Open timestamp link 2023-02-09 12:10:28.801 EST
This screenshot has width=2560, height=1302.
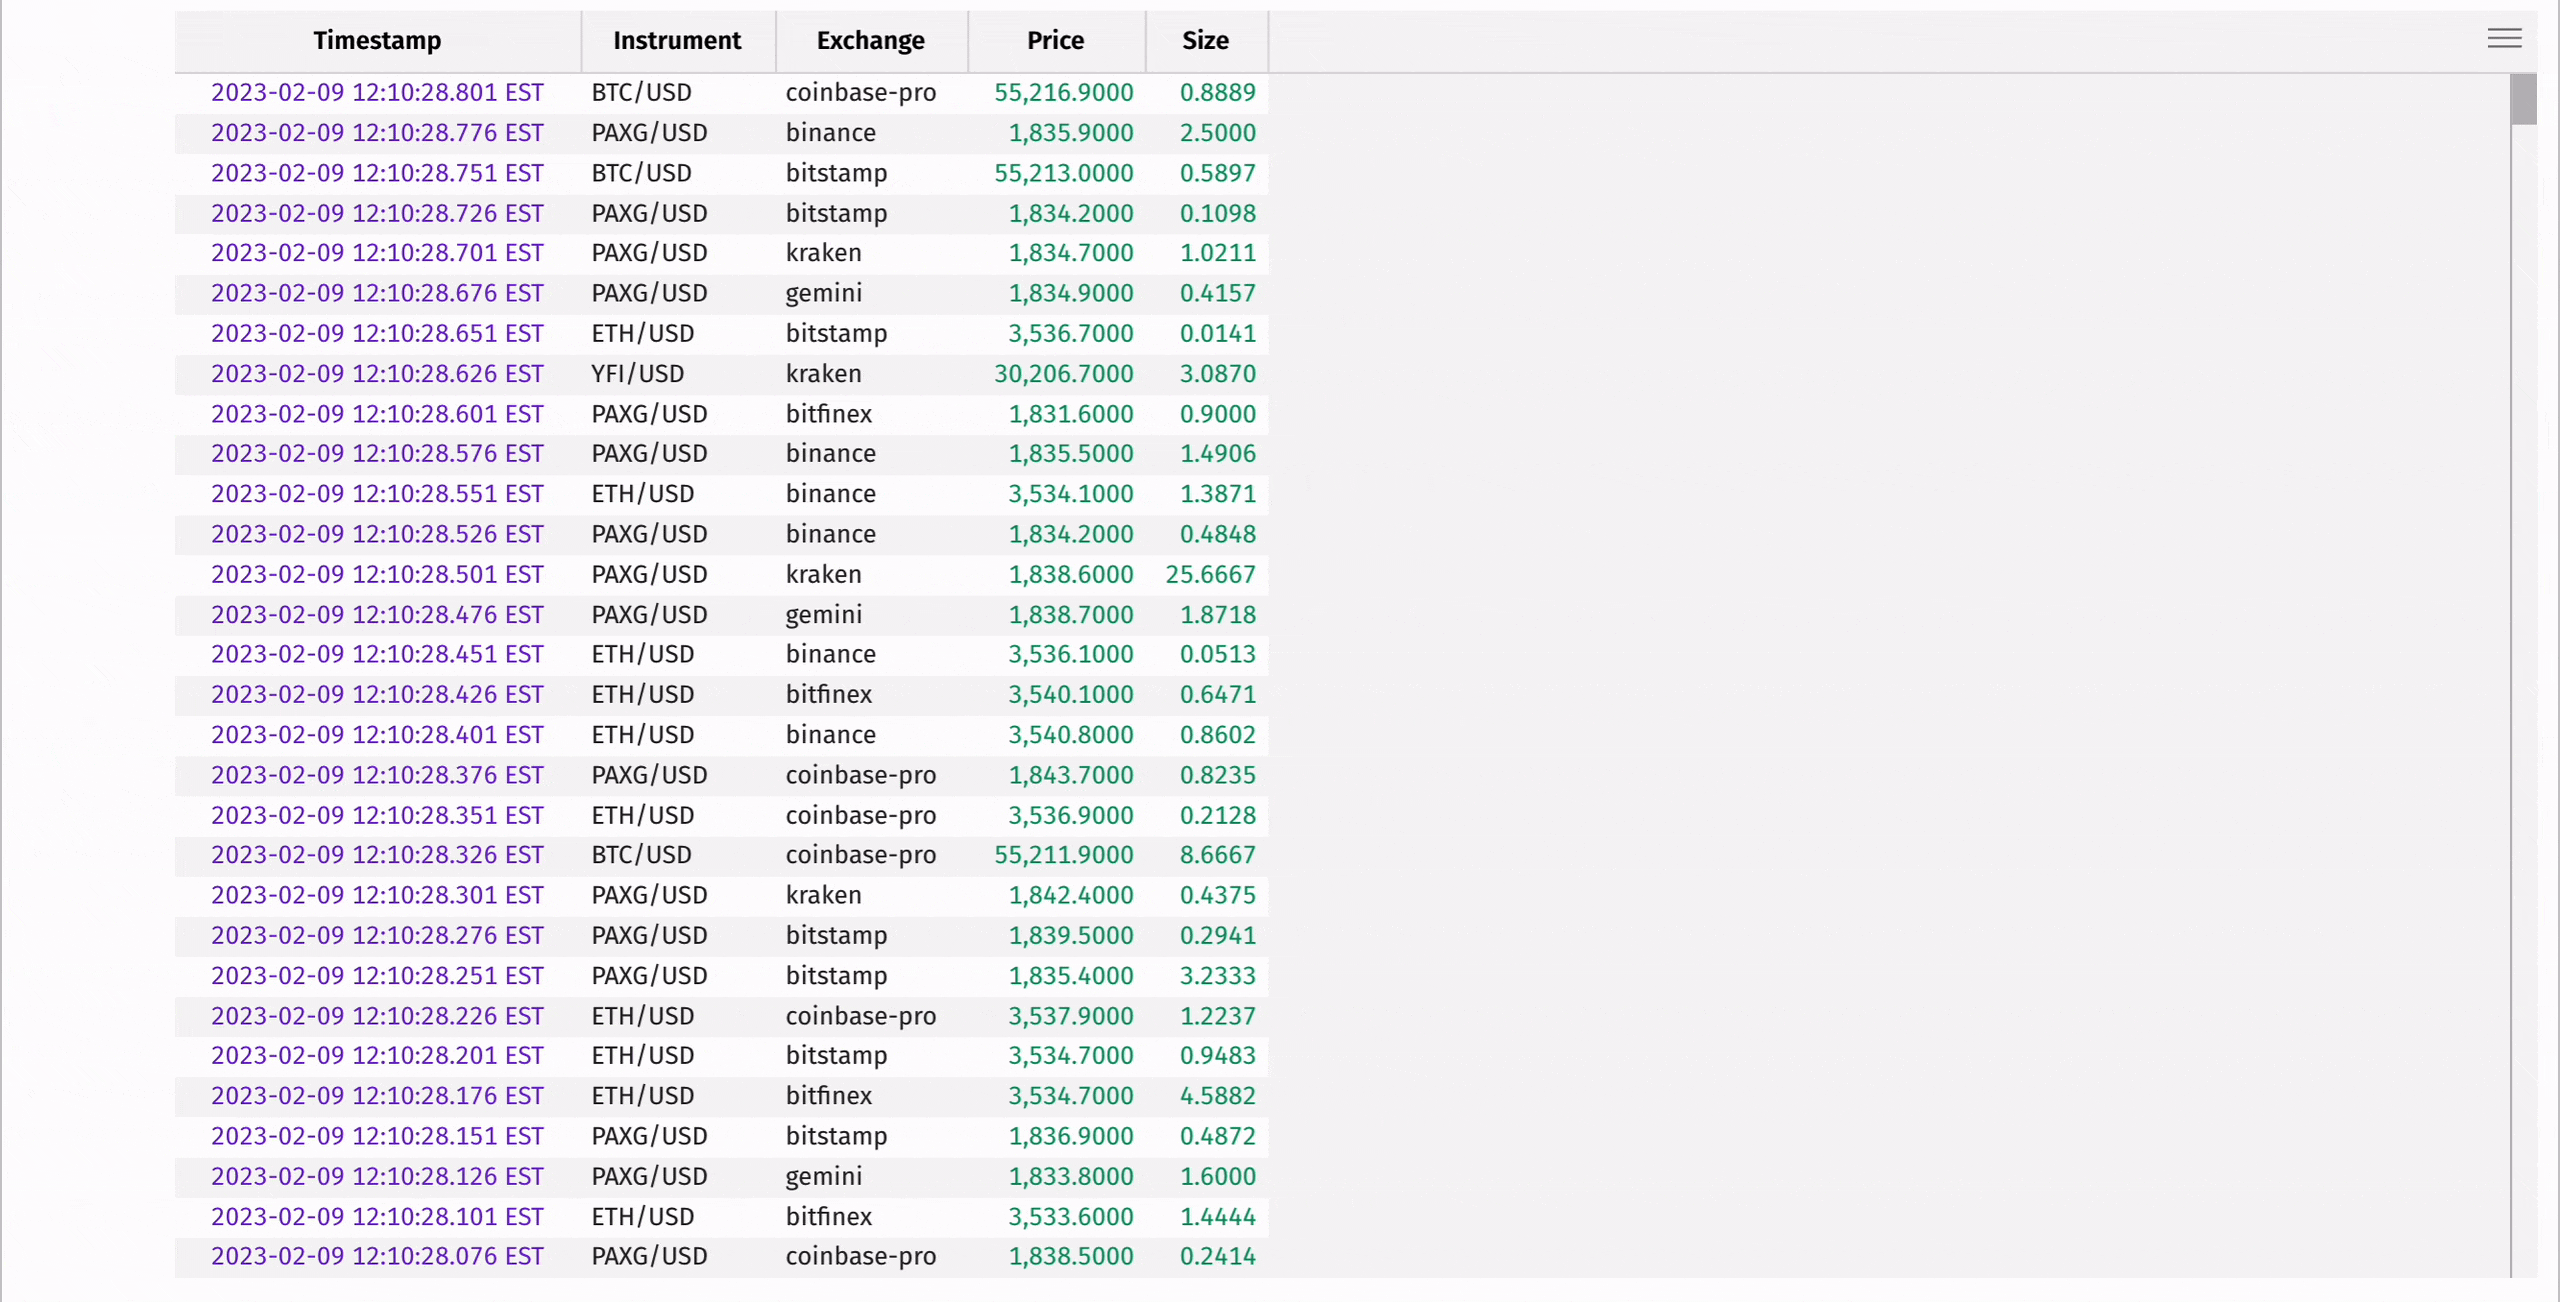(x=377, y=92)
